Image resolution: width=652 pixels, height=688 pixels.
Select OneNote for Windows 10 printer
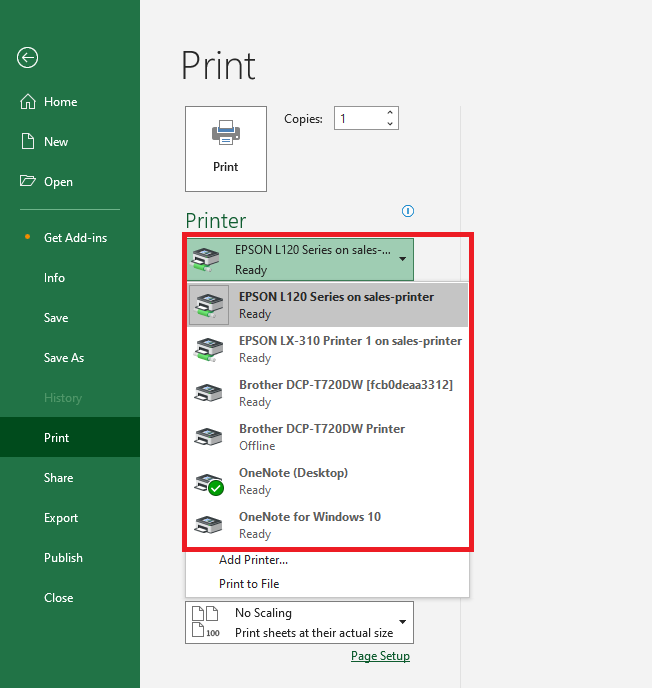pyautogui.click(x=328, y=525)
